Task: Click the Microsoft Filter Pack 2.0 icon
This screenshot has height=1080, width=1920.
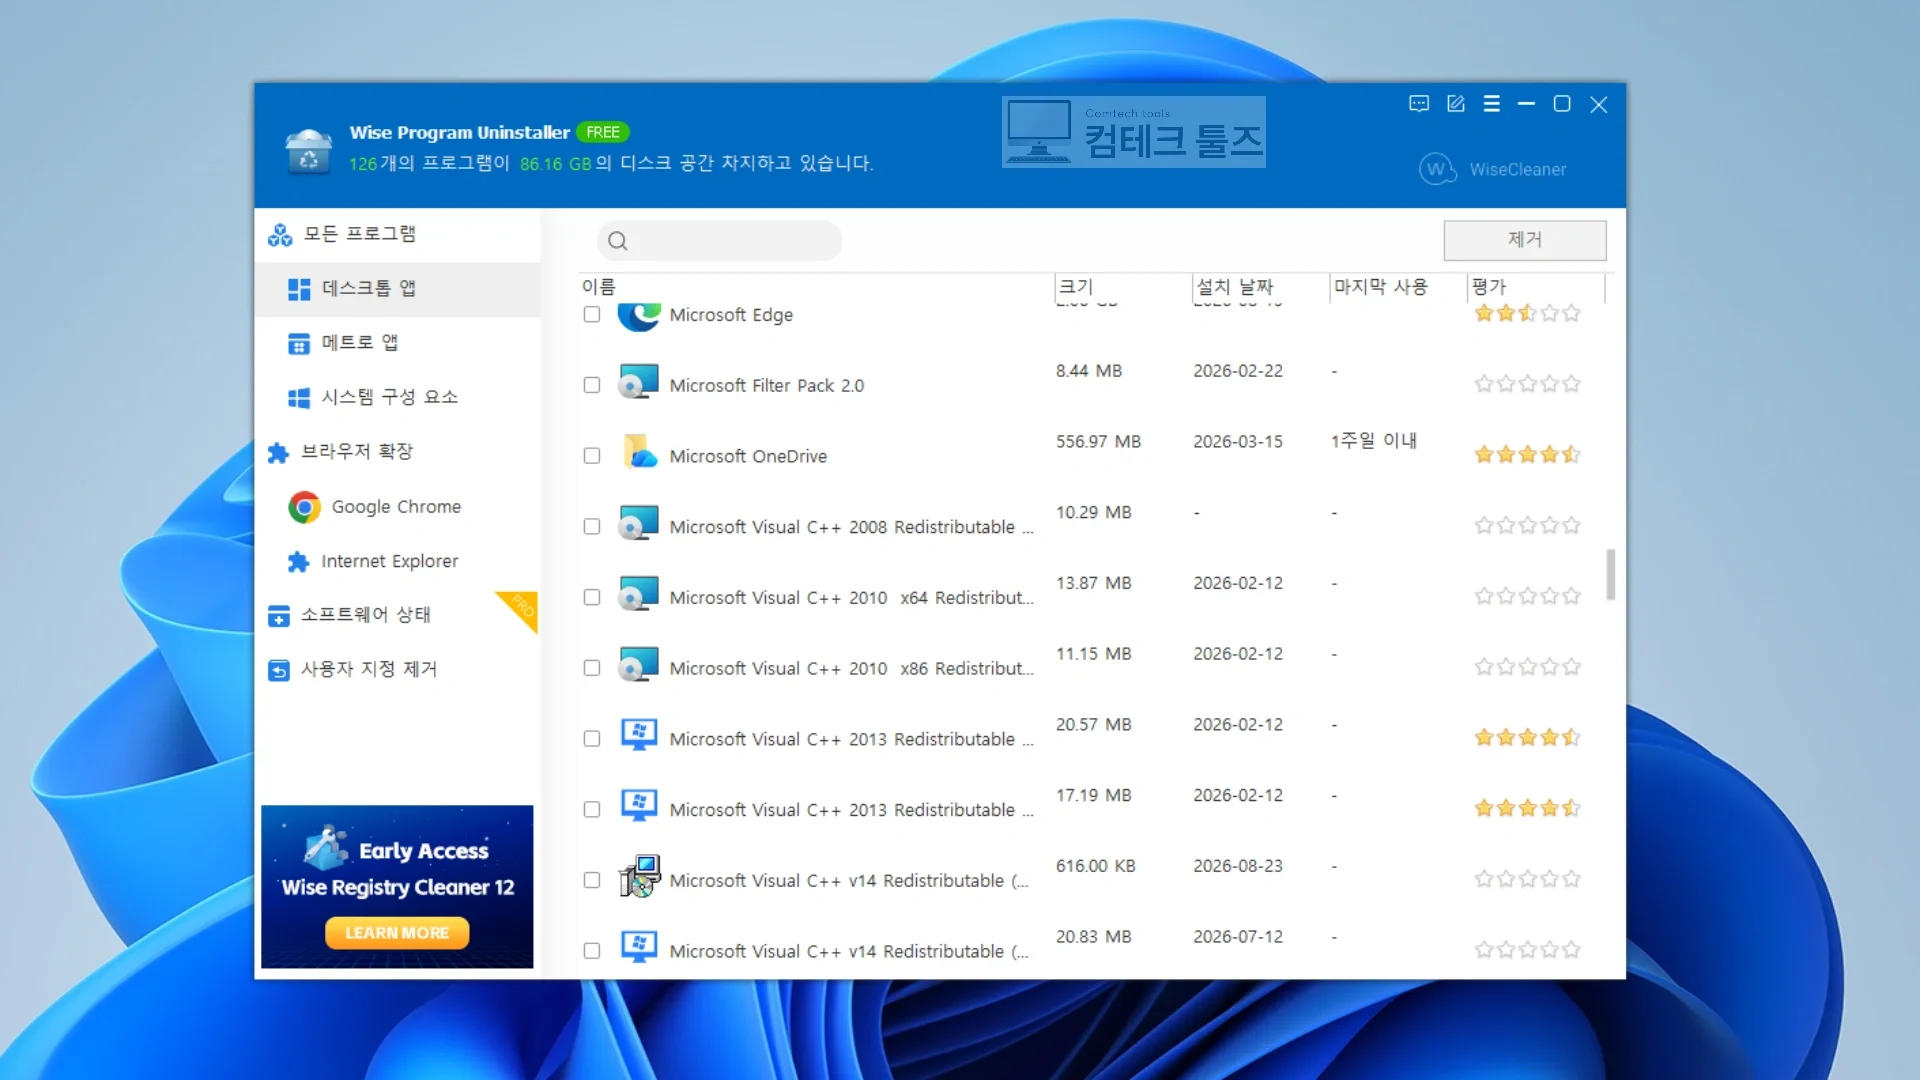Action: [x=638, y=382]
